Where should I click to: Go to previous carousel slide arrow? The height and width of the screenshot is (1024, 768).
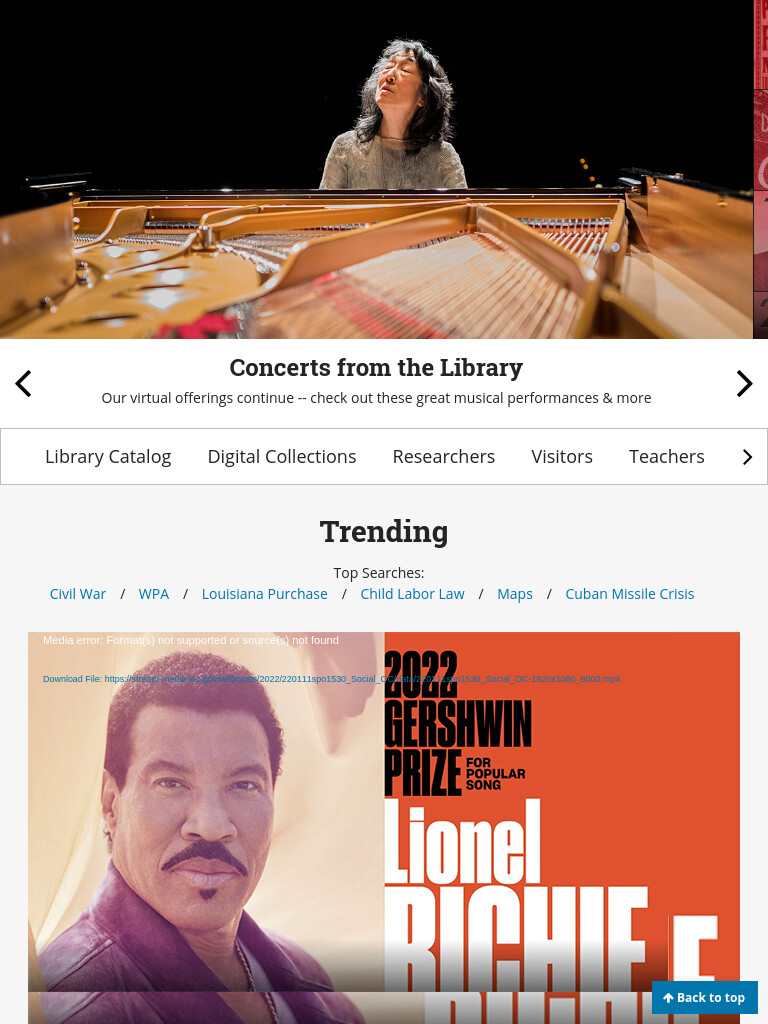coord(24,383)
